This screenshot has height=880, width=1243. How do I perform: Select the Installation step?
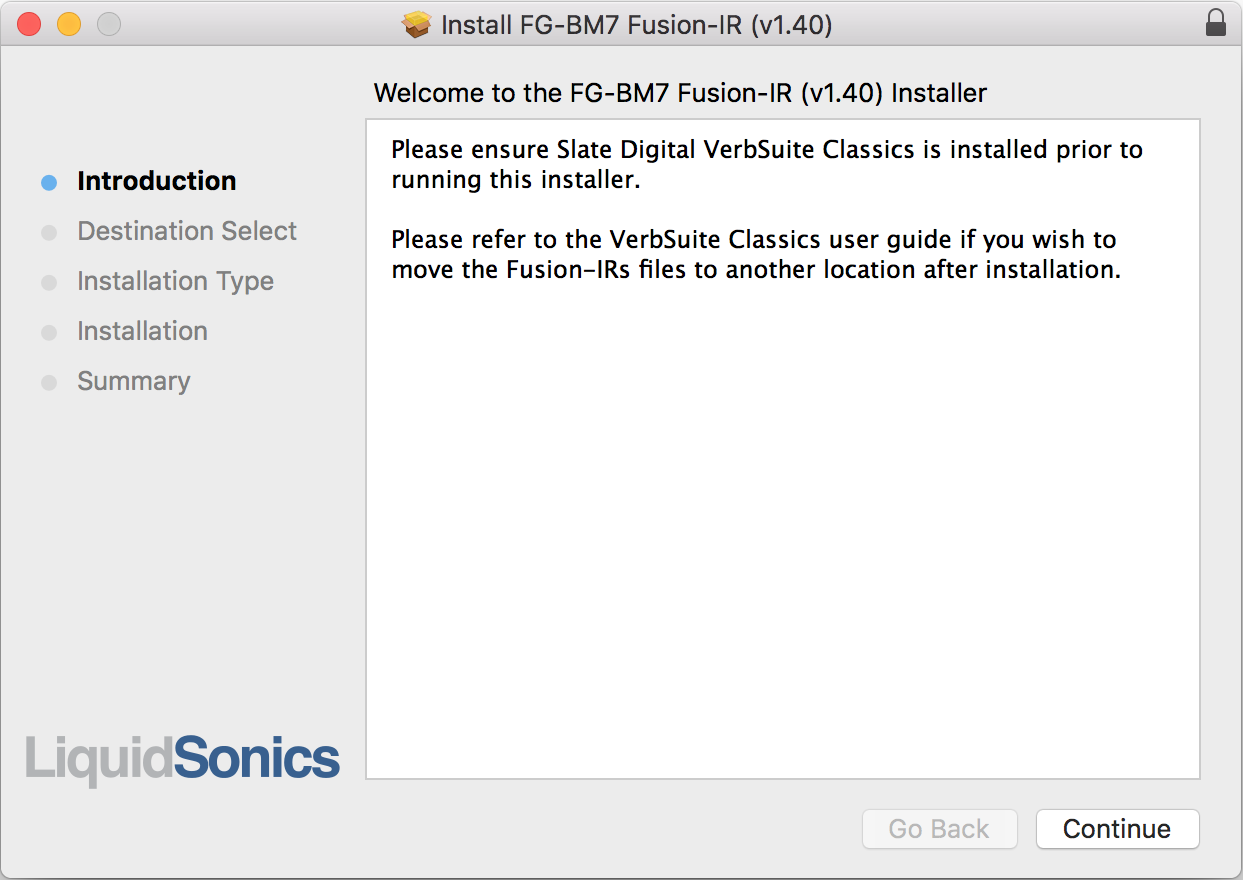(x=142, y=331)
